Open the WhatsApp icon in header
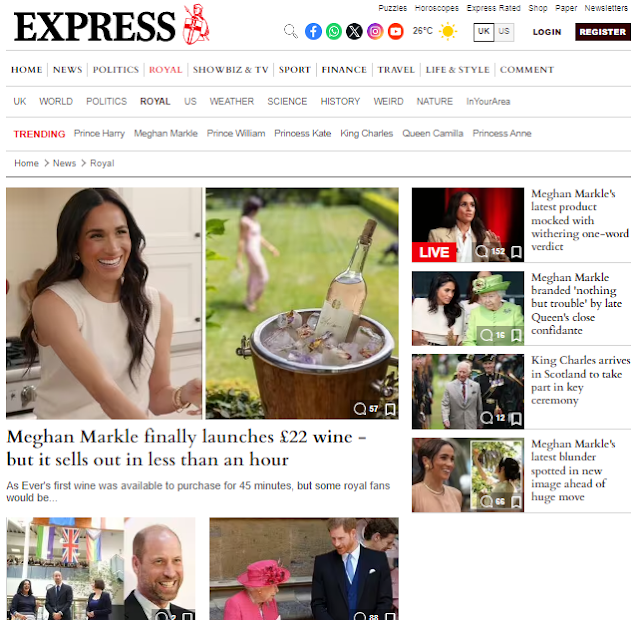 [334, 31]
